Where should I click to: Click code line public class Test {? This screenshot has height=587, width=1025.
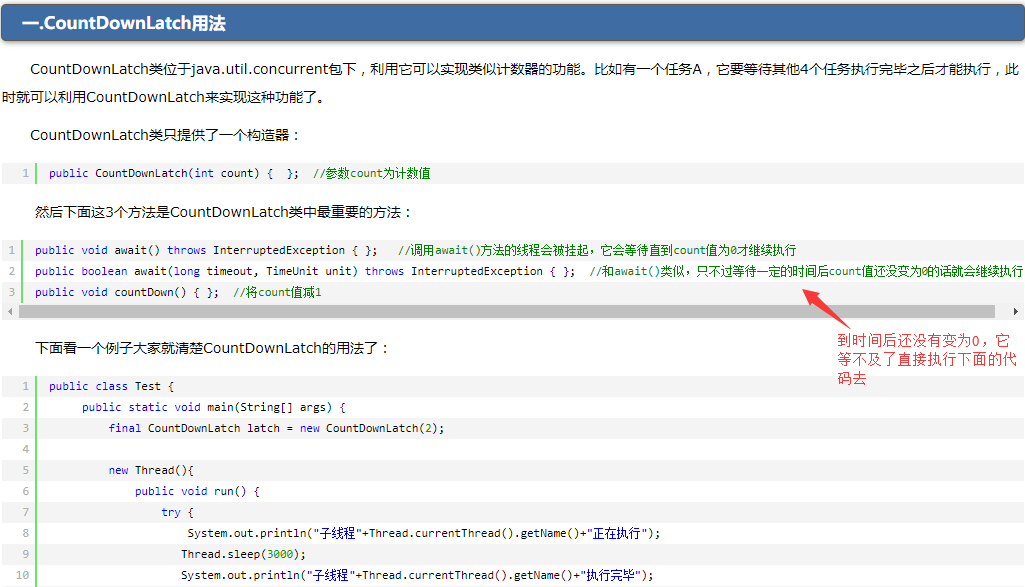coord(111,386)
